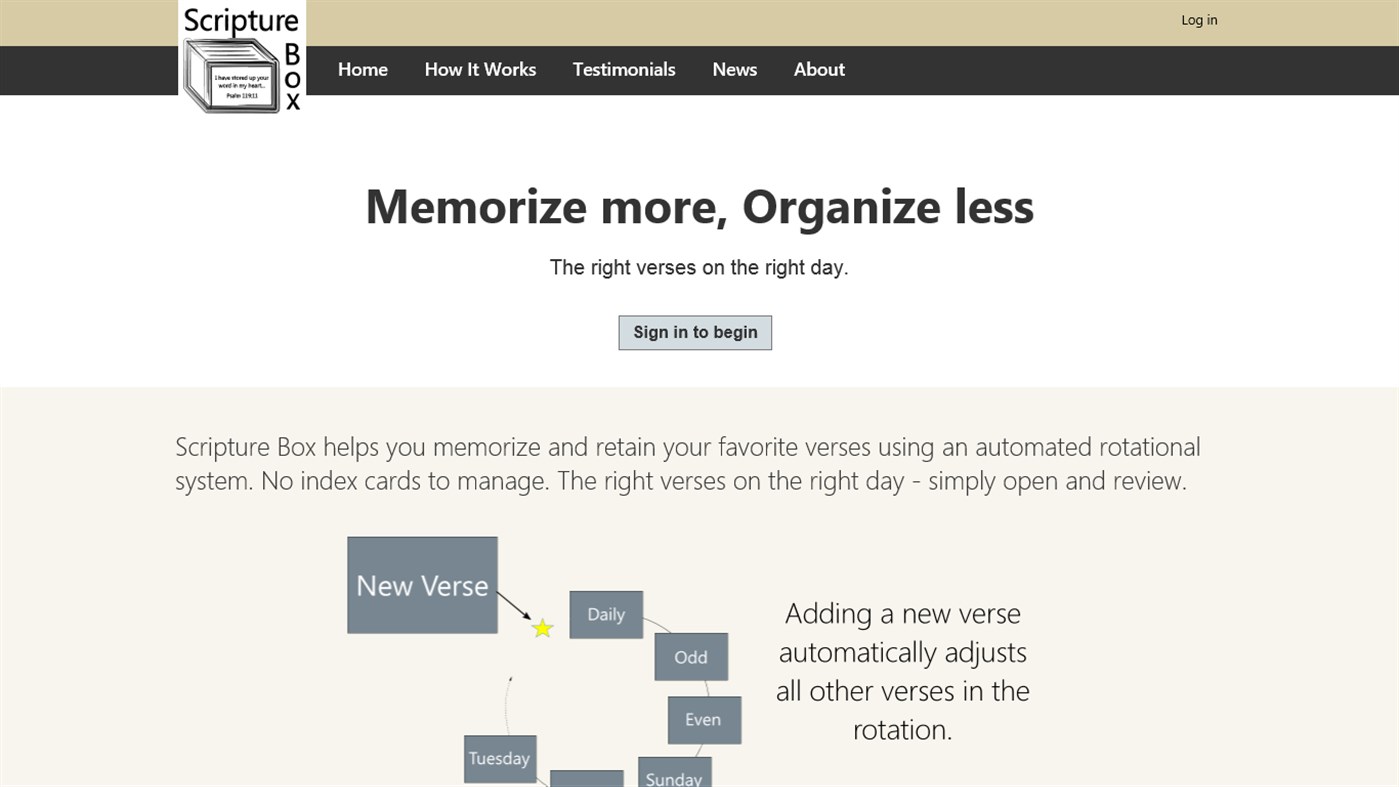Open the About page

[819, 70]
